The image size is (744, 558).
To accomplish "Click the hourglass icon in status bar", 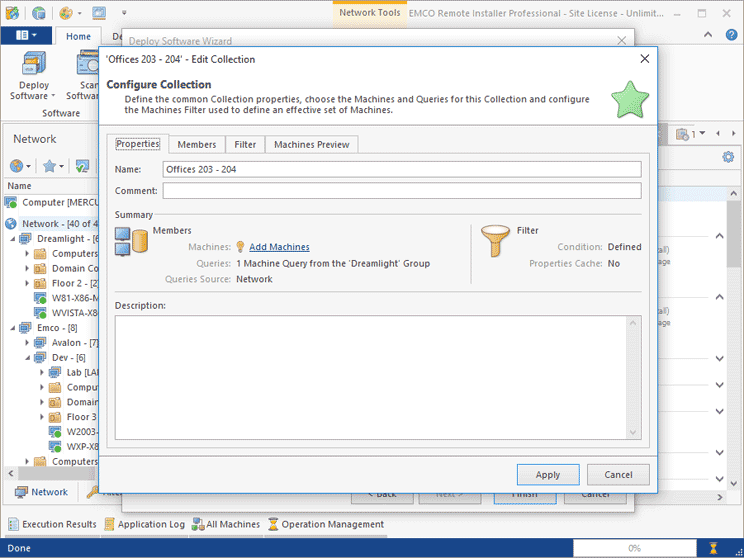I will pos(713,548).
